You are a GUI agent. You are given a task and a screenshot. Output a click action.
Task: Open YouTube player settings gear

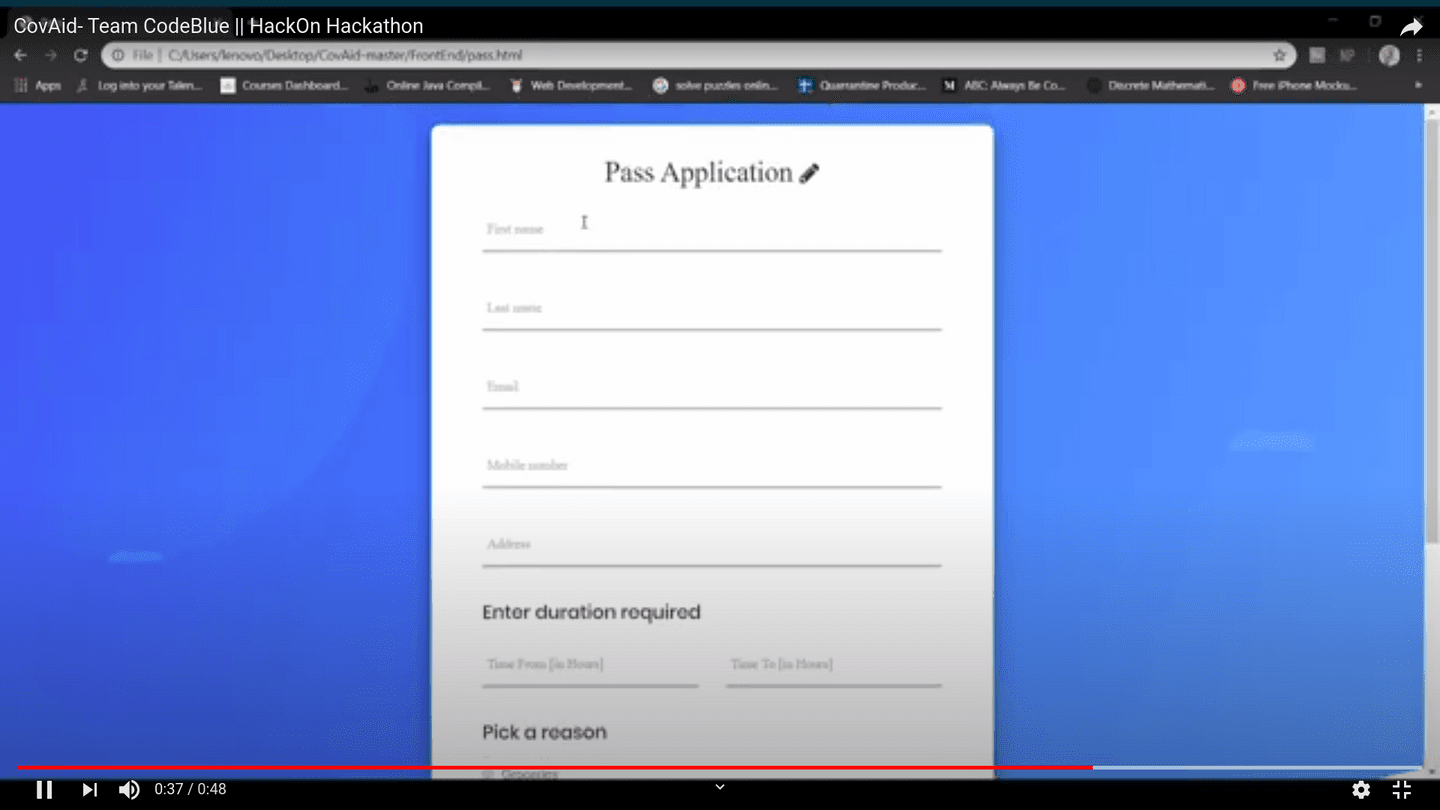click(1361, 790)
